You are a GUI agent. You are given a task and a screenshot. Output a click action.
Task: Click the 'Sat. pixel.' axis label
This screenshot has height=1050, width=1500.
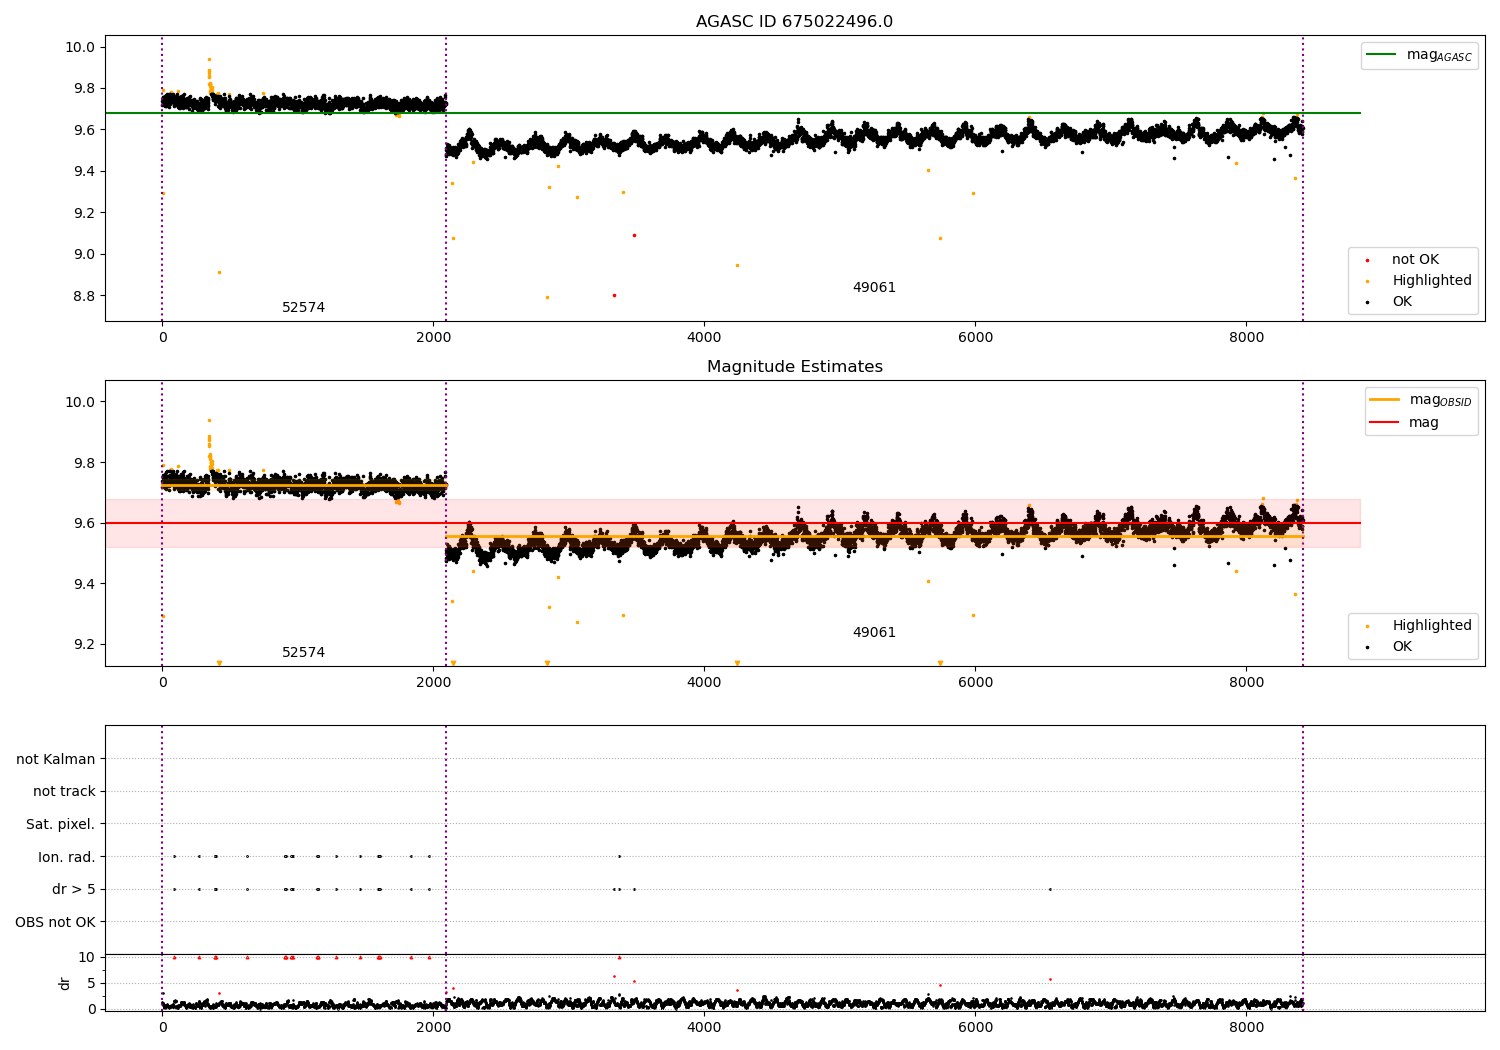coord(61,825)
